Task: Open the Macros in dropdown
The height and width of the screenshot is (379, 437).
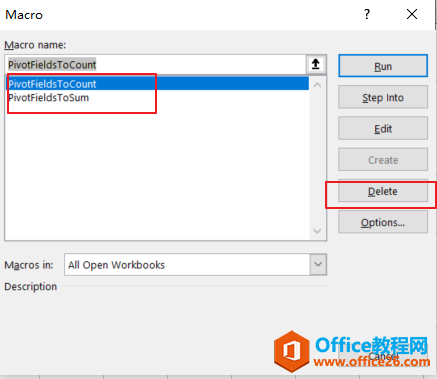Action: point(318,264)
